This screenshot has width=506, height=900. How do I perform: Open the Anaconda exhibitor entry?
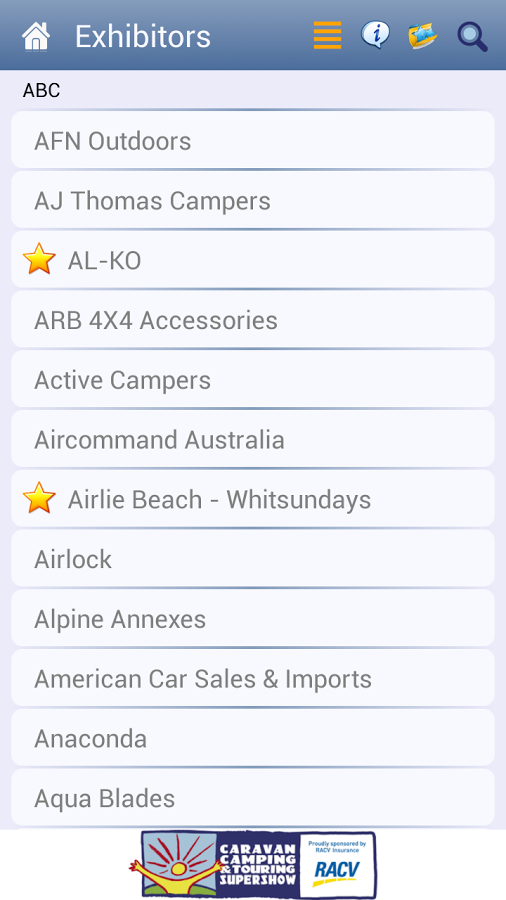tap(253, 737)
